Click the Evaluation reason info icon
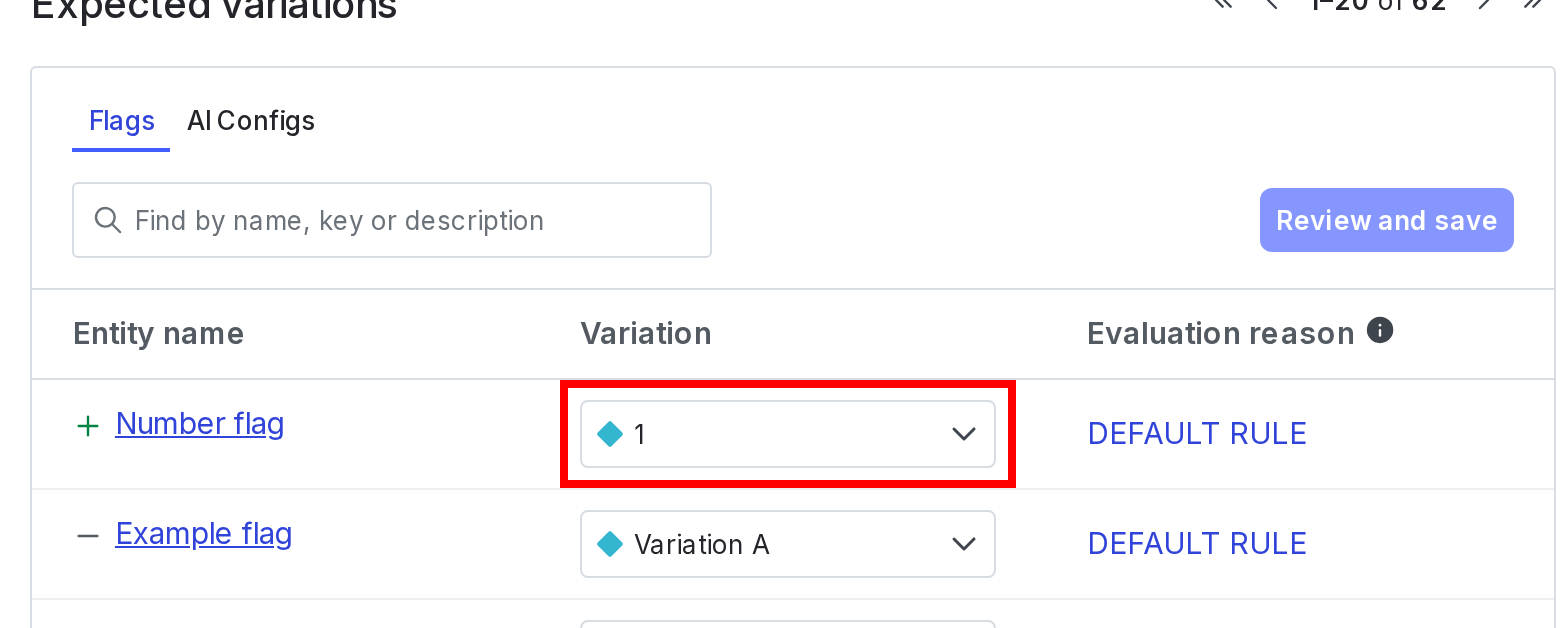Screen dimensions: 1564x628 [1380, 331]
